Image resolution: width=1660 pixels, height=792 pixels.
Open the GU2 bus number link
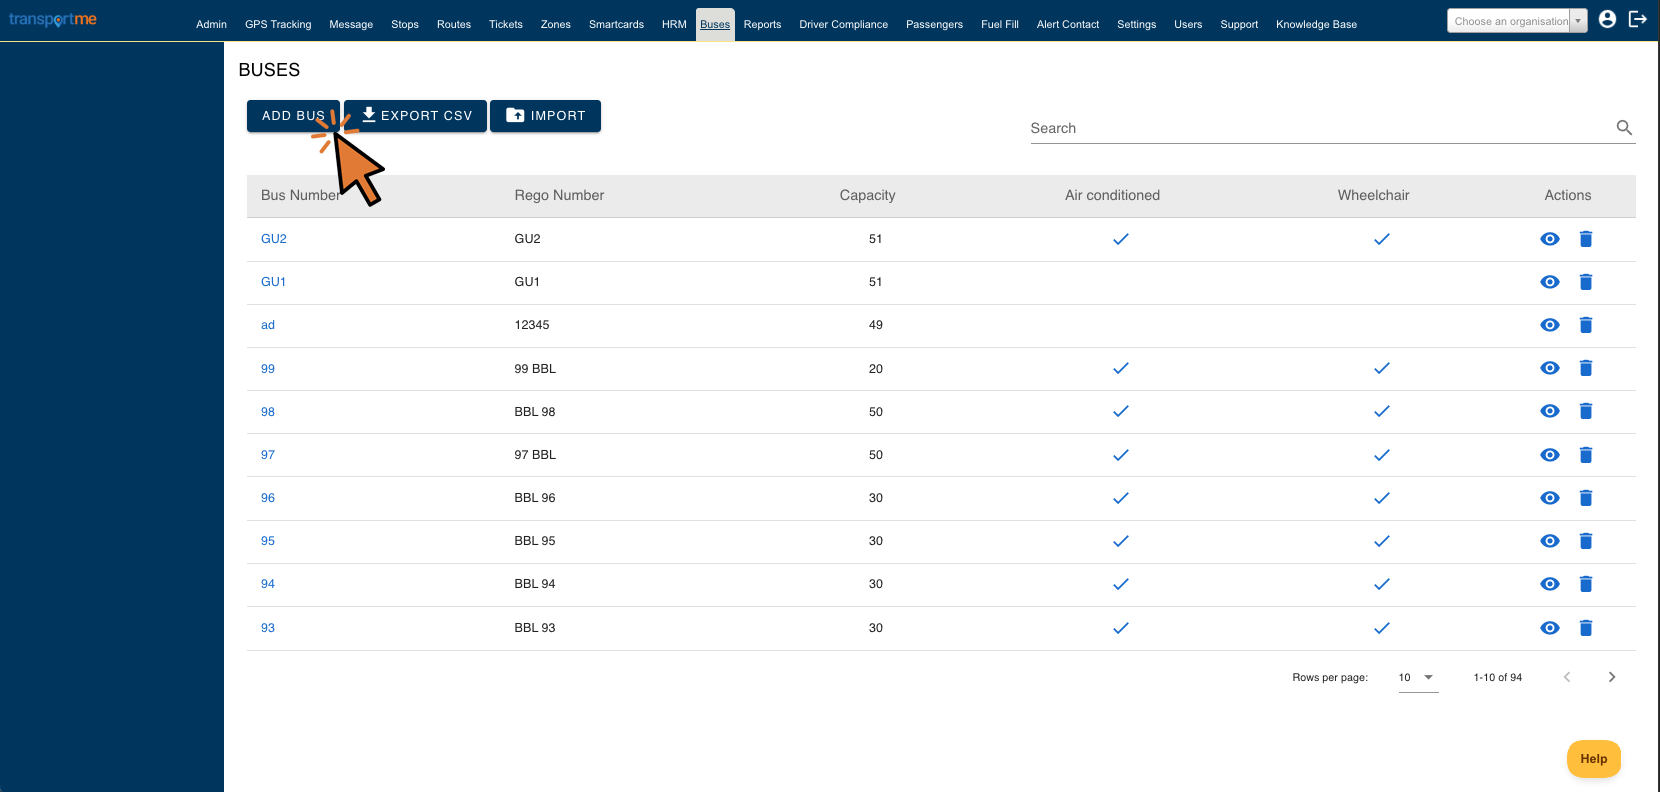click(274, 239)
